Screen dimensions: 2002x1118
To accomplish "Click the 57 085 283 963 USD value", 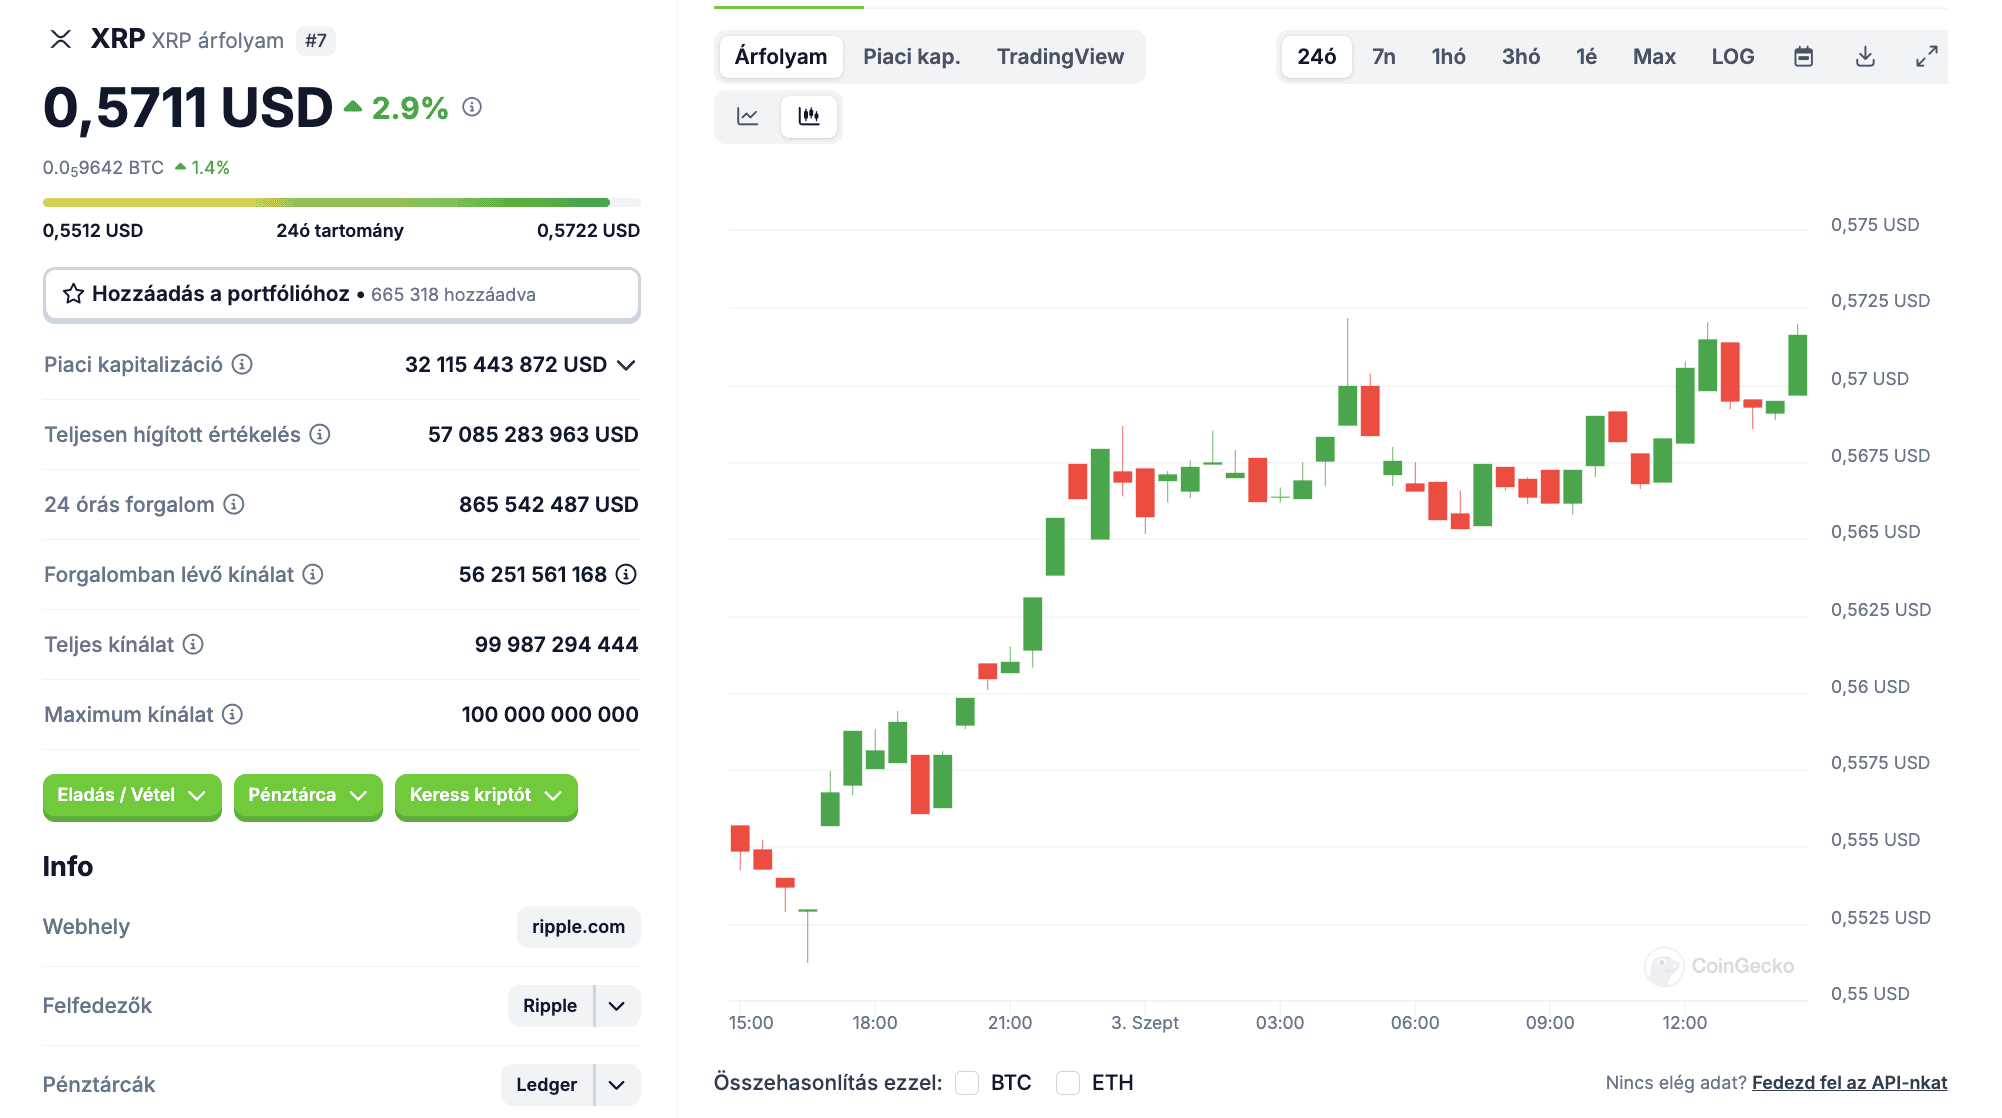I will click(x=533, y=435).
